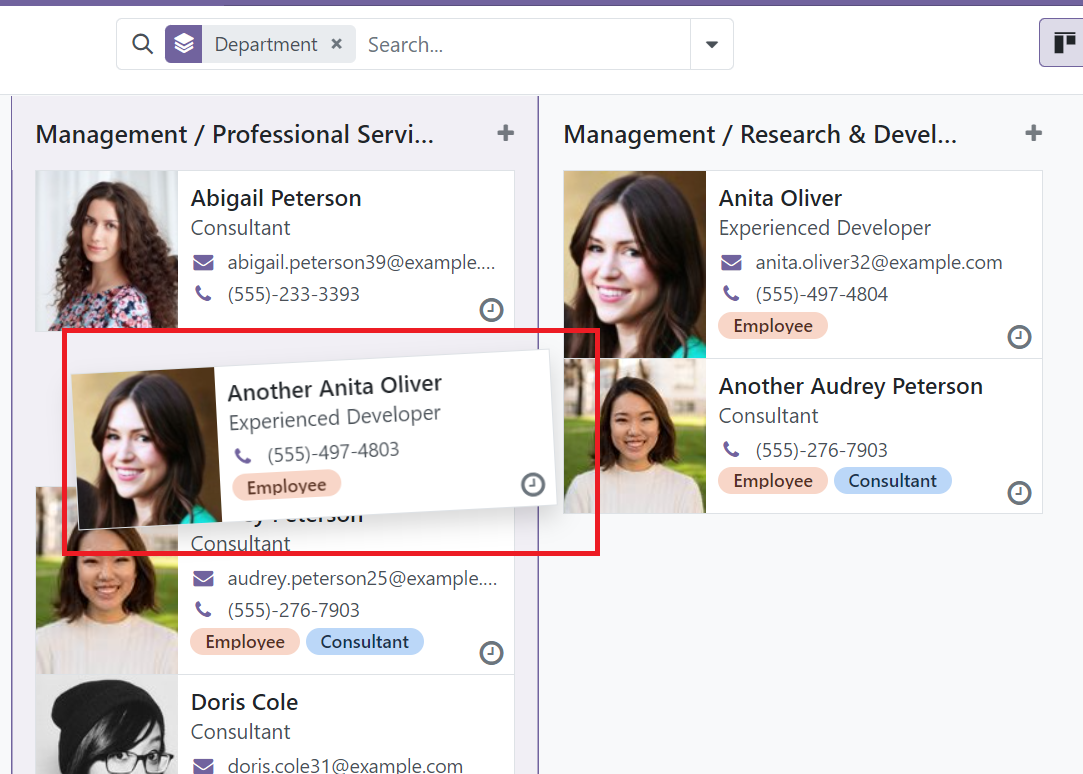Click Management / Research & Development column header
Viewport: 1083px width, 774px height.
click(760, 134)
